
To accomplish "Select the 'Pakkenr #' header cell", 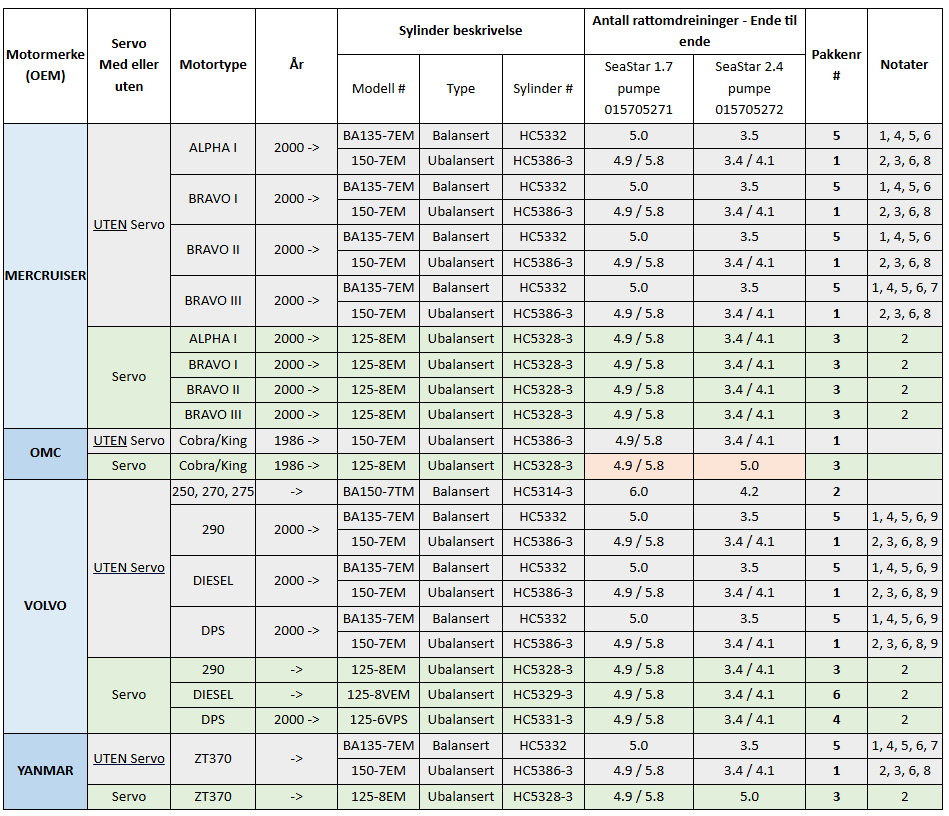I will 836,65.
